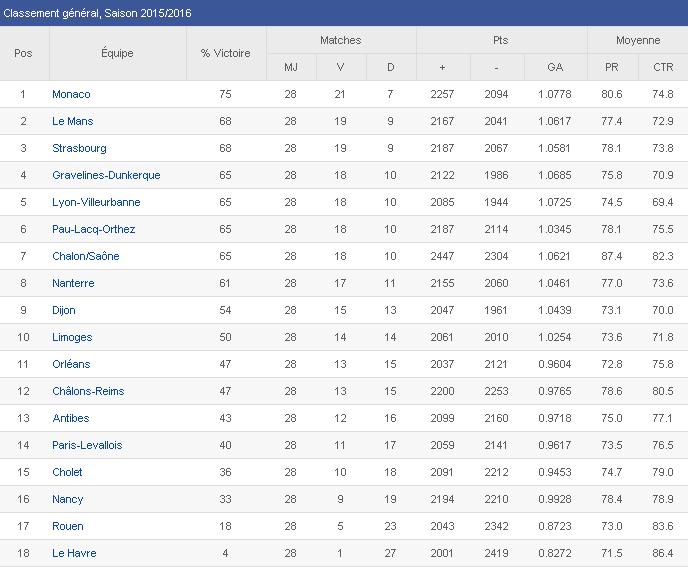Click the Rouen team link
Viewport: 688px width, 567px height.
pyautogui.click(x=67, y=526)
